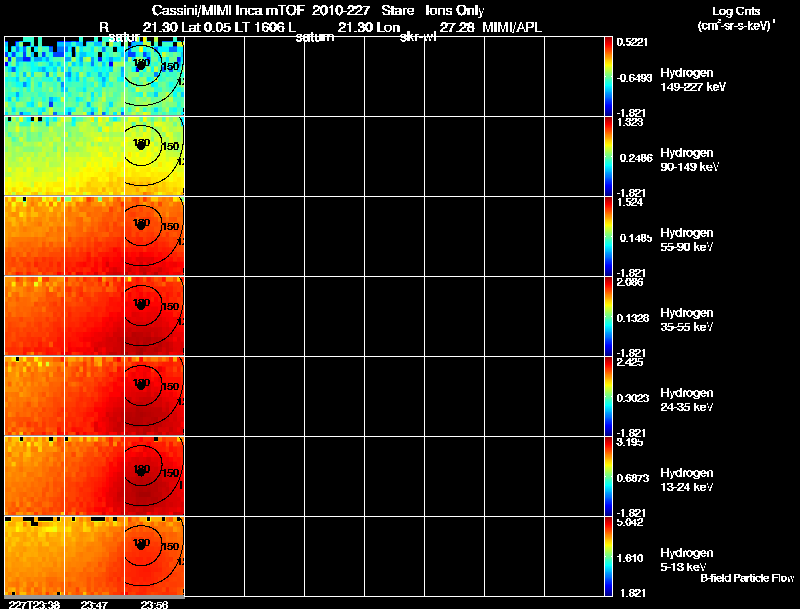This screenshot has height=609, width=800.
Task: Click the color scale value '0.2486'
Action: click(636, 158)
